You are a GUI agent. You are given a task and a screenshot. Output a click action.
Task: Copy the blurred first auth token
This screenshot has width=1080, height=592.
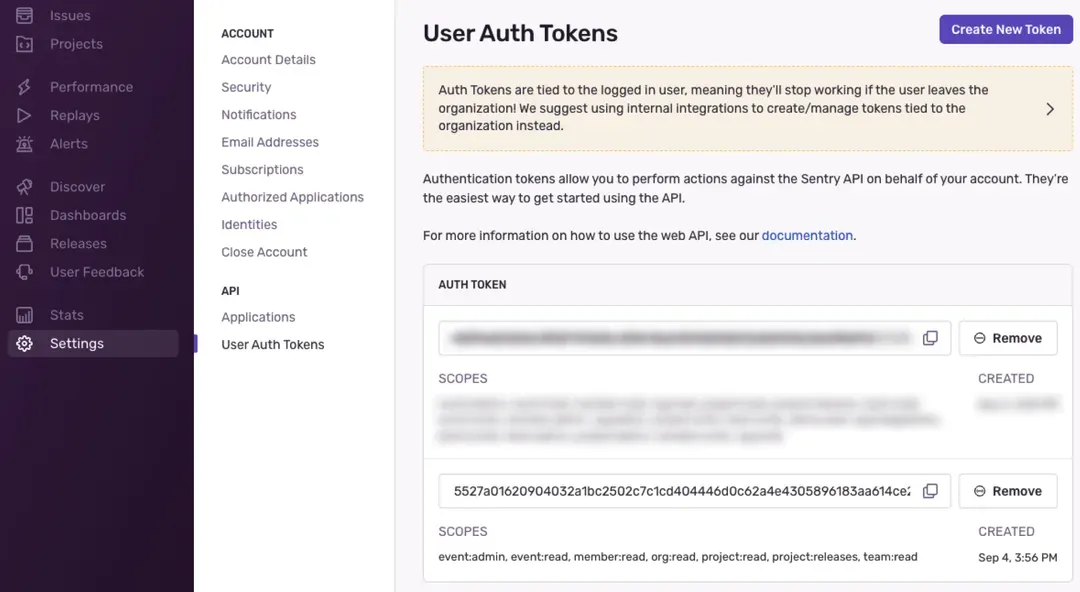[x=930, y=338]
